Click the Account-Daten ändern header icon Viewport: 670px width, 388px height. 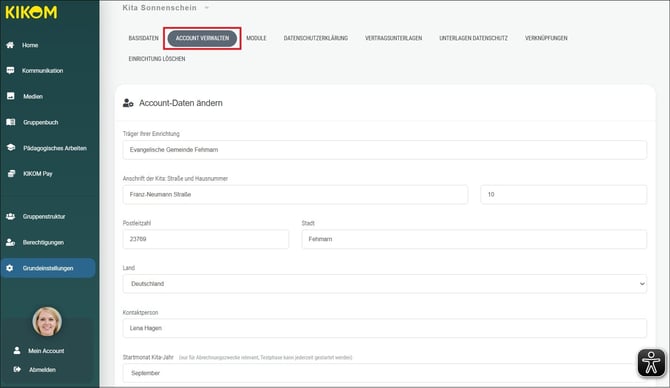pos(128,103)
